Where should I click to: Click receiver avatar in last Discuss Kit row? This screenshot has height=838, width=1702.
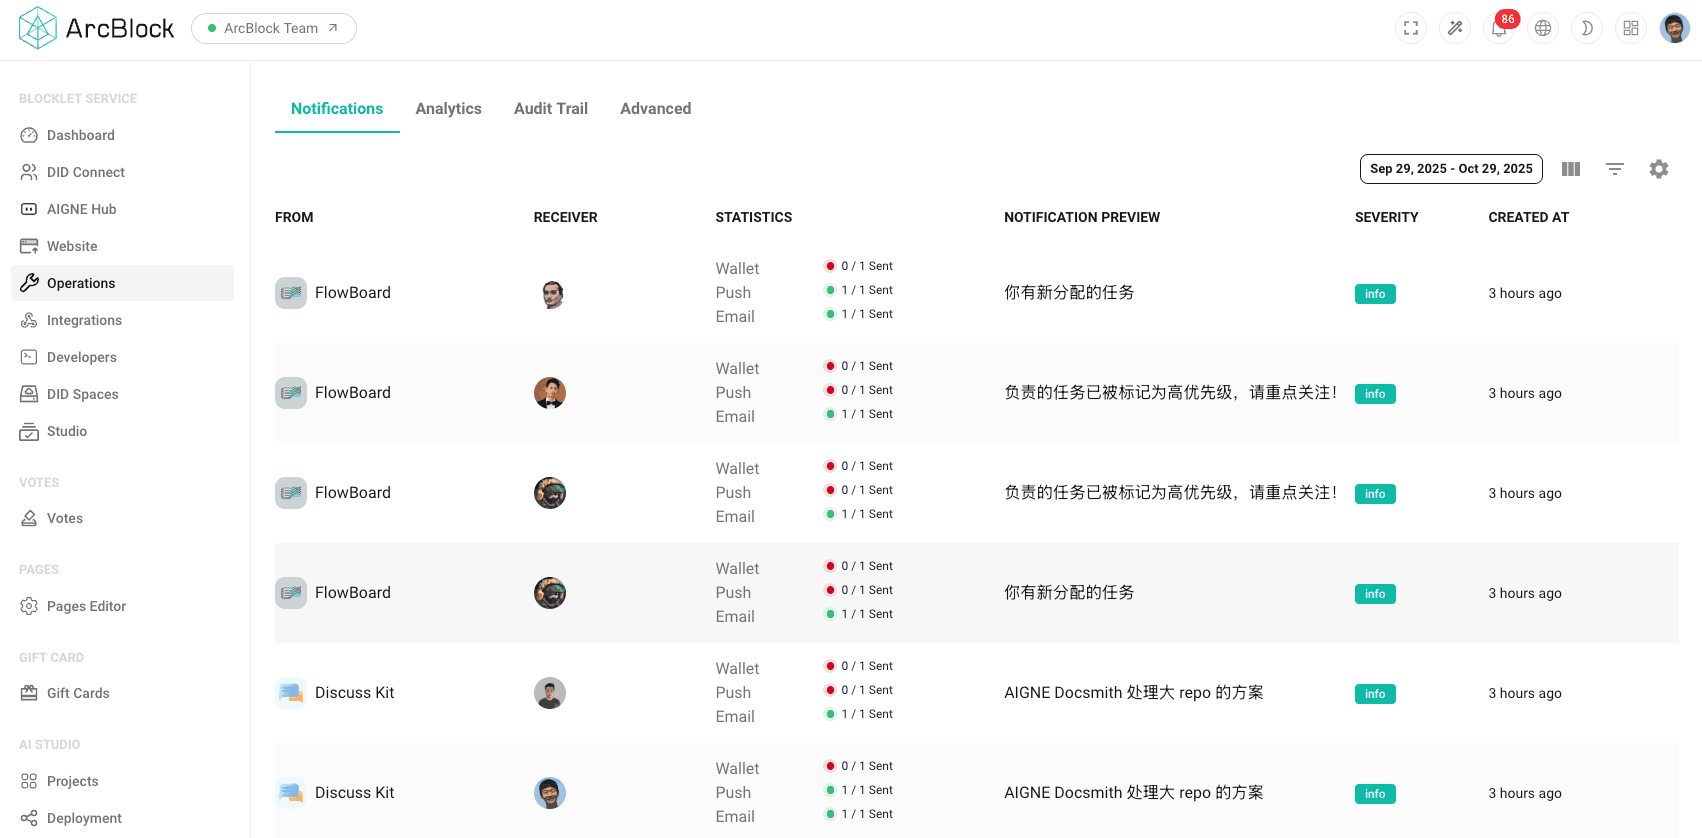(x=550, y=793)
